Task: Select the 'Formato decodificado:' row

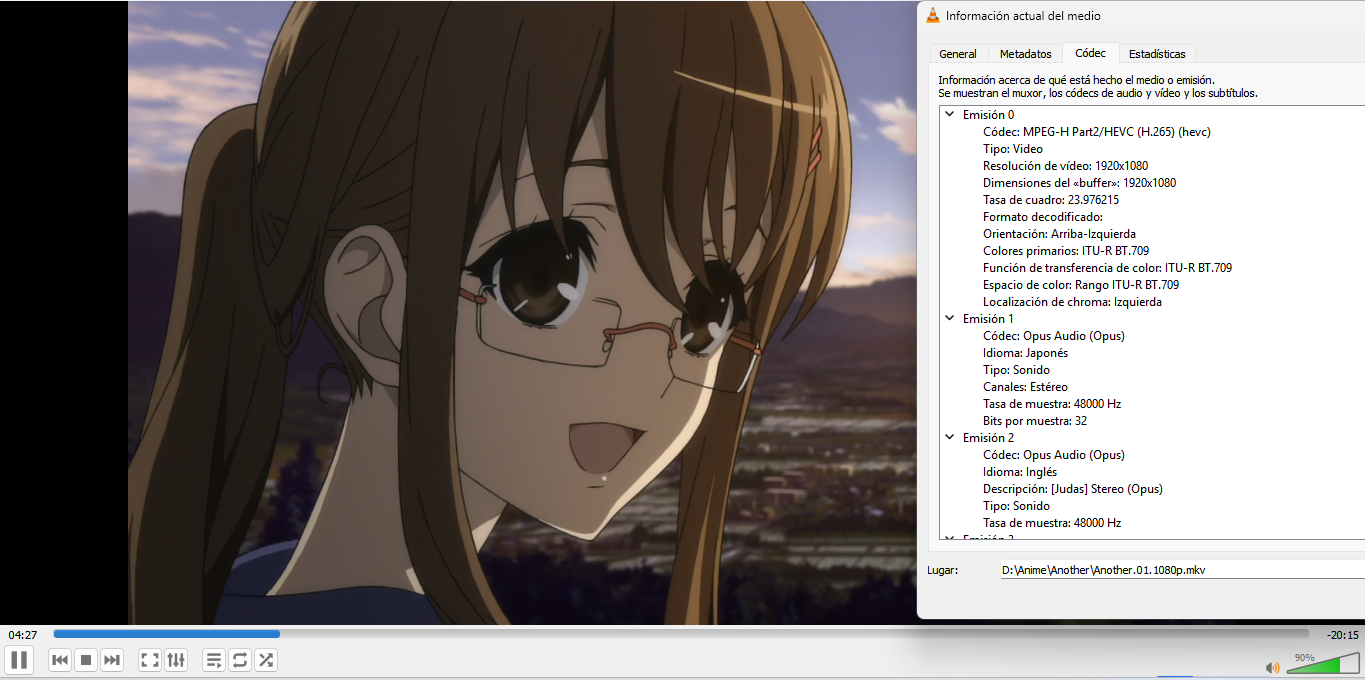Action: coord(1043,217)
